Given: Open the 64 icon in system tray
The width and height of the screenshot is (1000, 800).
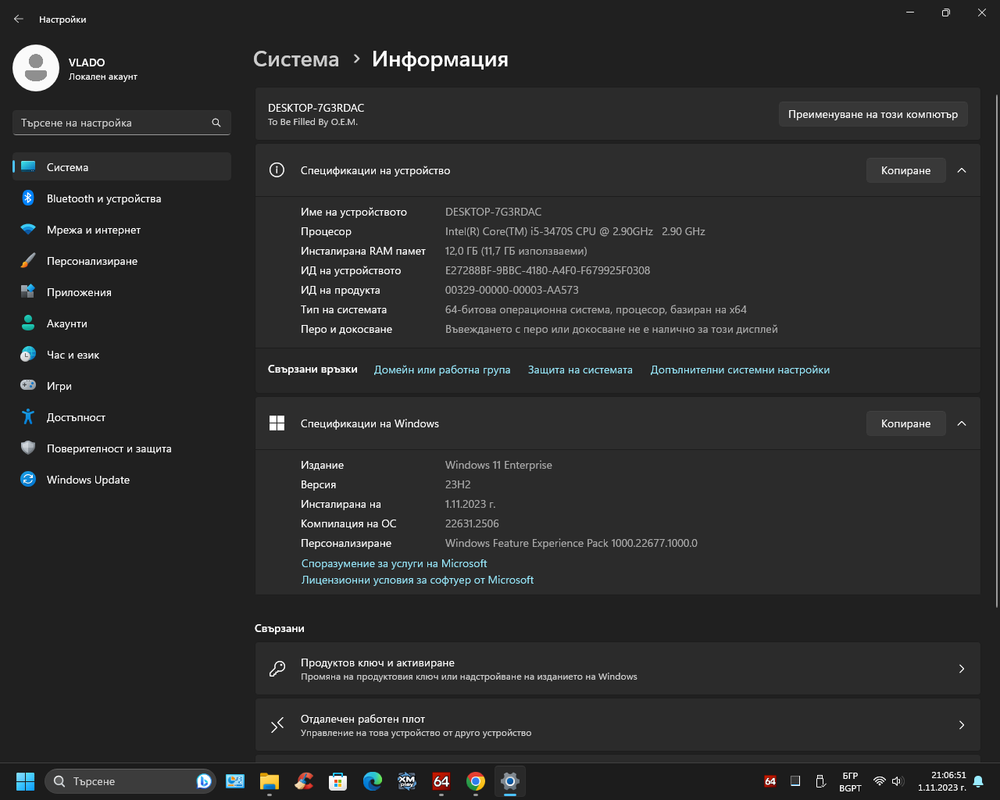Looking at the screenshot, I should [770, 781].
